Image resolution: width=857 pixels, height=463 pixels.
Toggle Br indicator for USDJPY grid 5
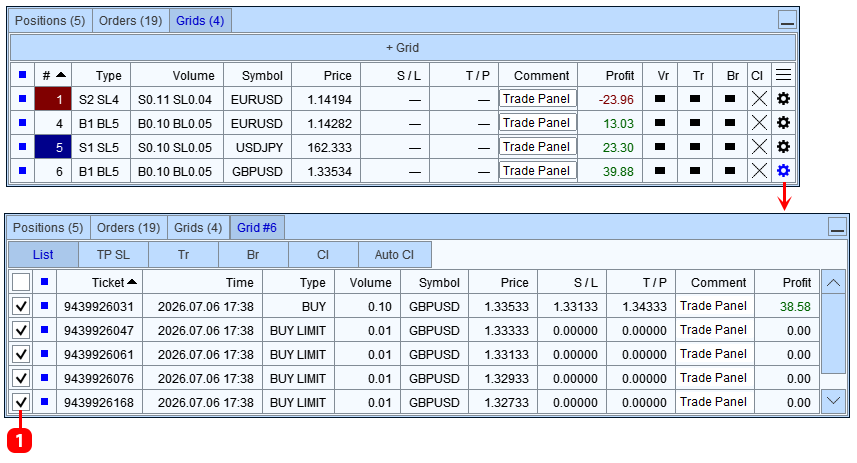point(730,147)
